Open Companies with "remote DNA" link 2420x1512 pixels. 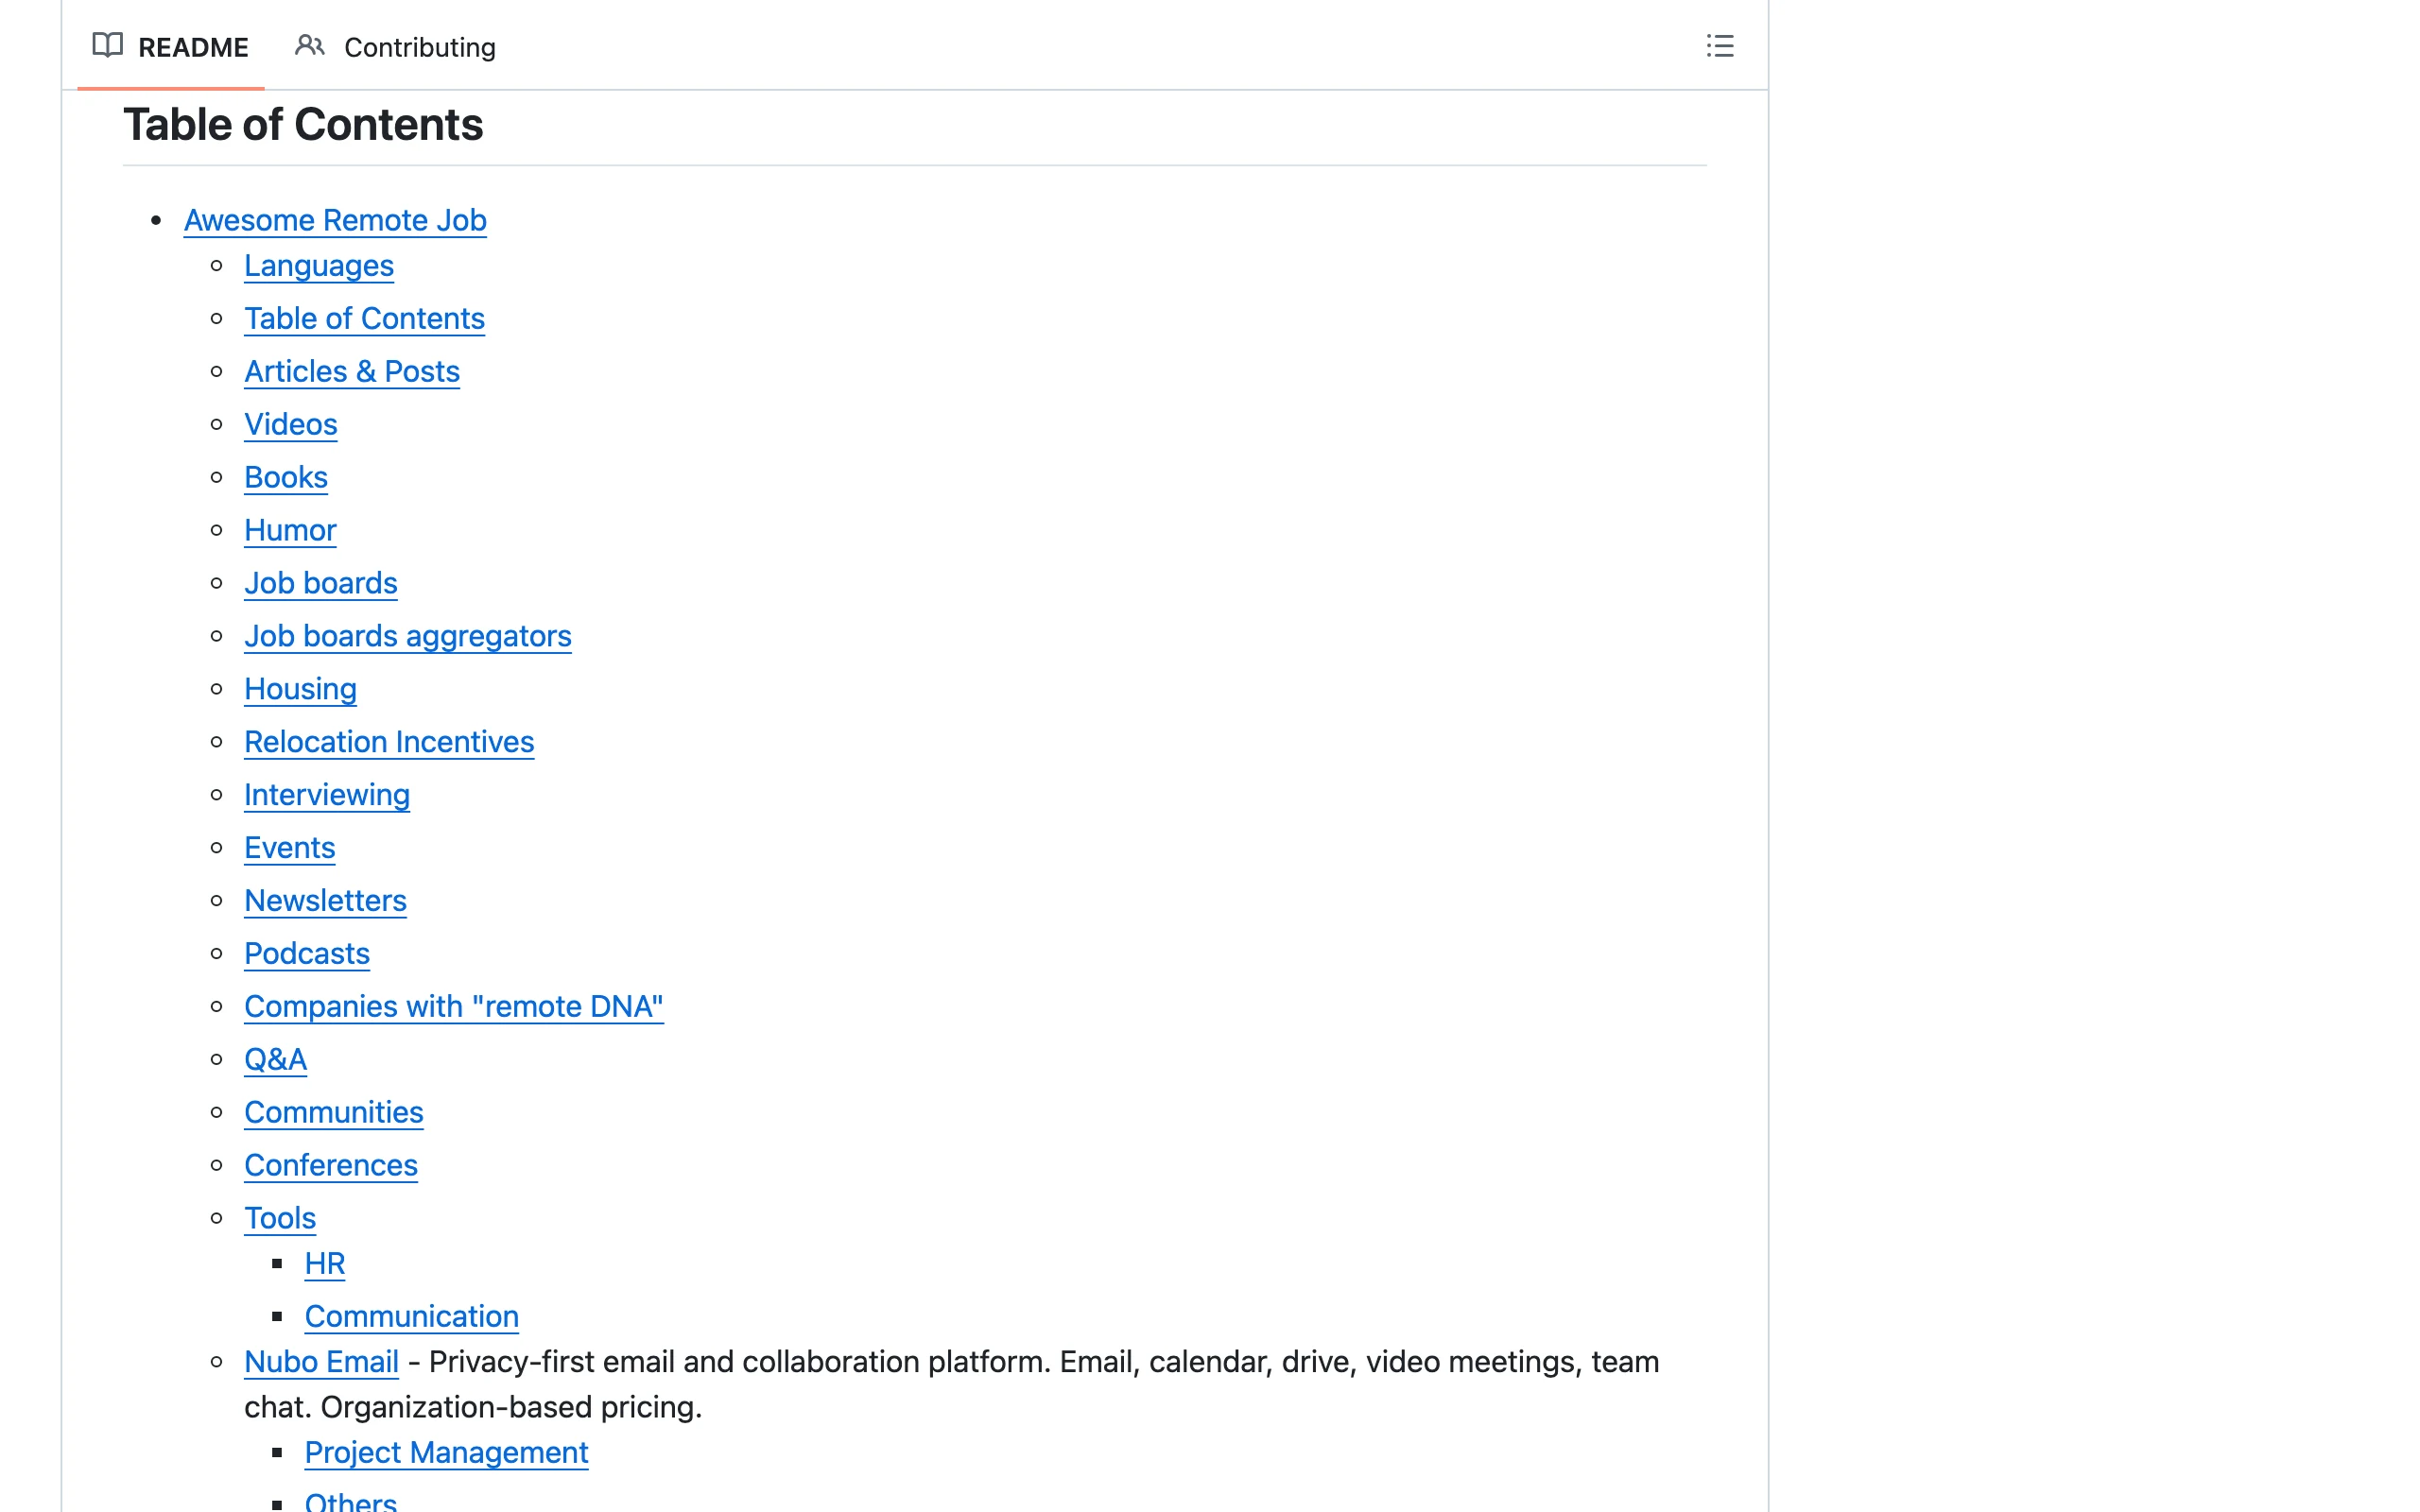click(x=454, y=1008)
